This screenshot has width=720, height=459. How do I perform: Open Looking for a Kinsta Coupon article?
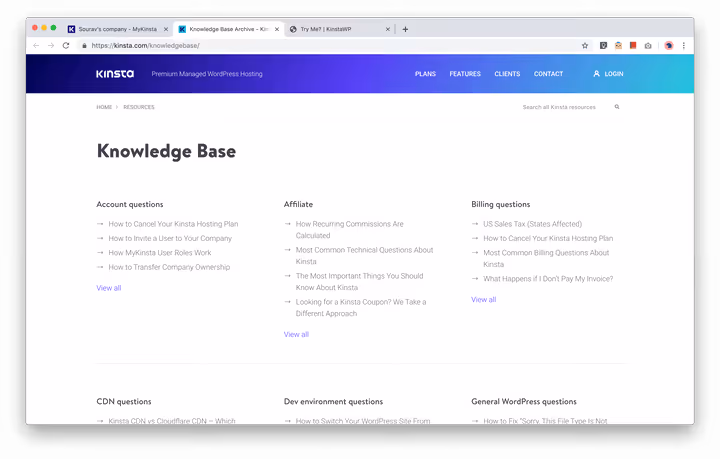361,308
